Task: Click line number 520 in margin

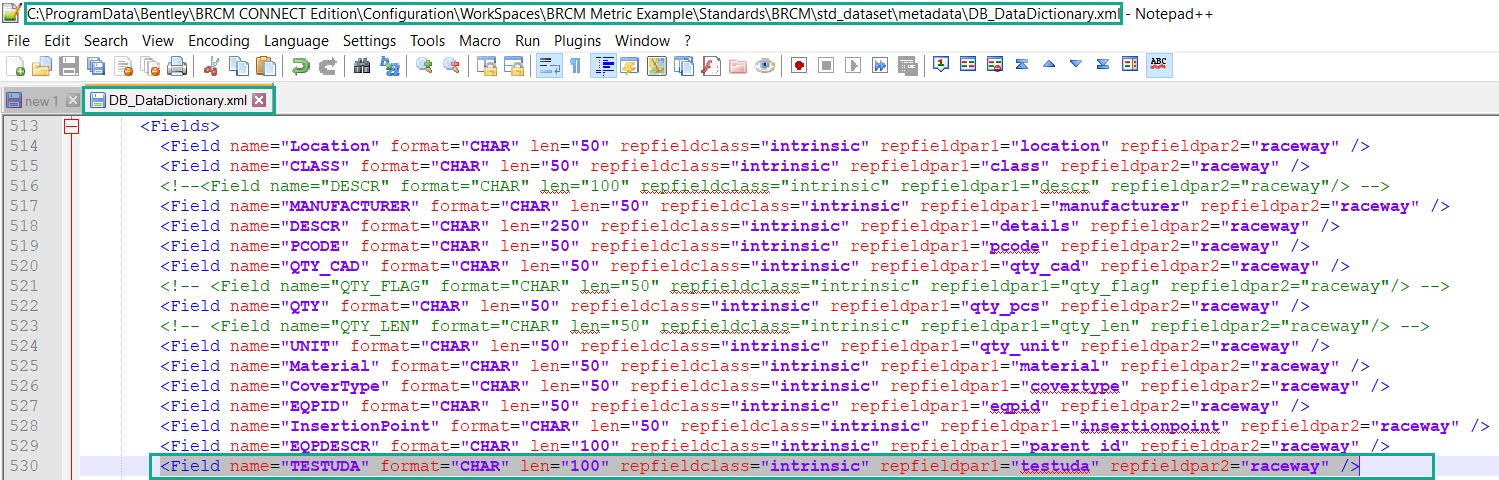Action: coord(25,266)
